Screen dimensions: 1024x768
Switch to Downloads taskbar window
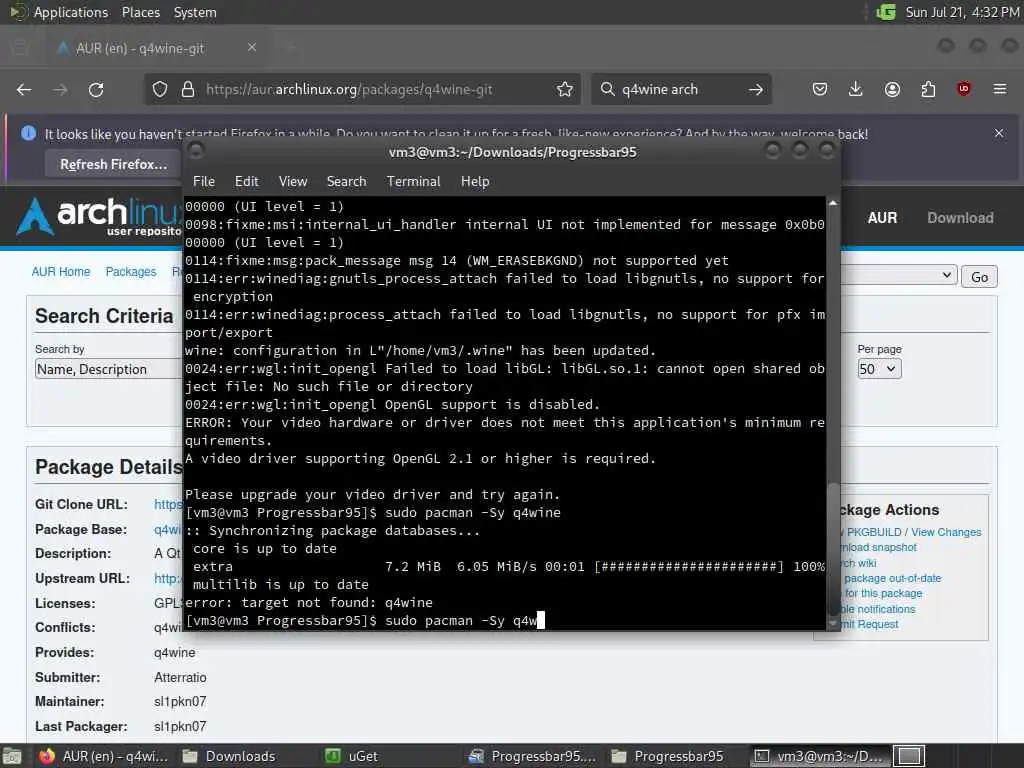click(229, 756)
